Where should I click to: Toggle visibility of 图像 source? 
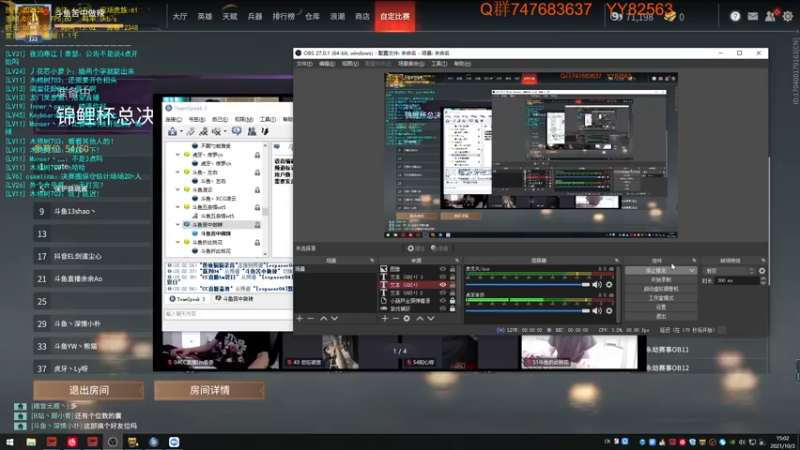coord(443,269)
